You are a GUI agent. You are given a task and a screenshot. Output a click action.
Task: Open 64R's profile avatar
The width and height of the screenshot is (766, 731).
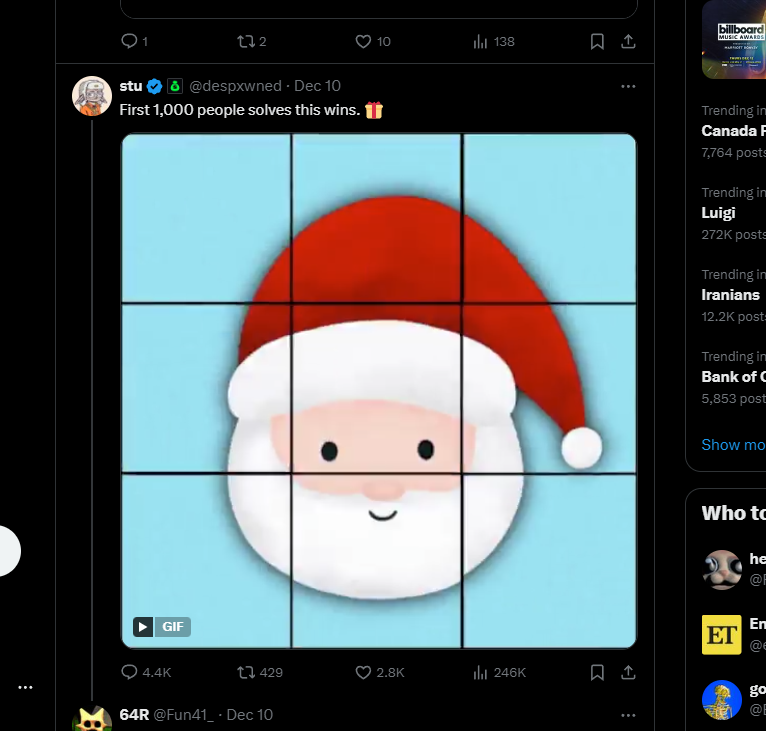[92, 718]
